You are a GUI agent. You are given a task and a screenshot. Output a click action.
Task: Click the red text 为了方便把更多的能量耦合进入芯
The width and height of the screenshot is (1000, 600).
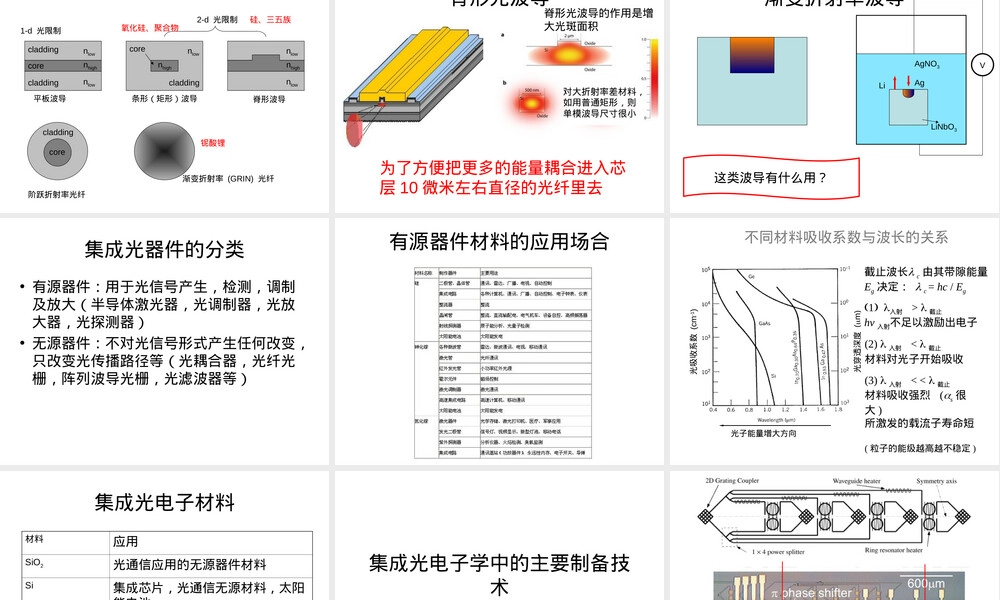pos(503,168)
